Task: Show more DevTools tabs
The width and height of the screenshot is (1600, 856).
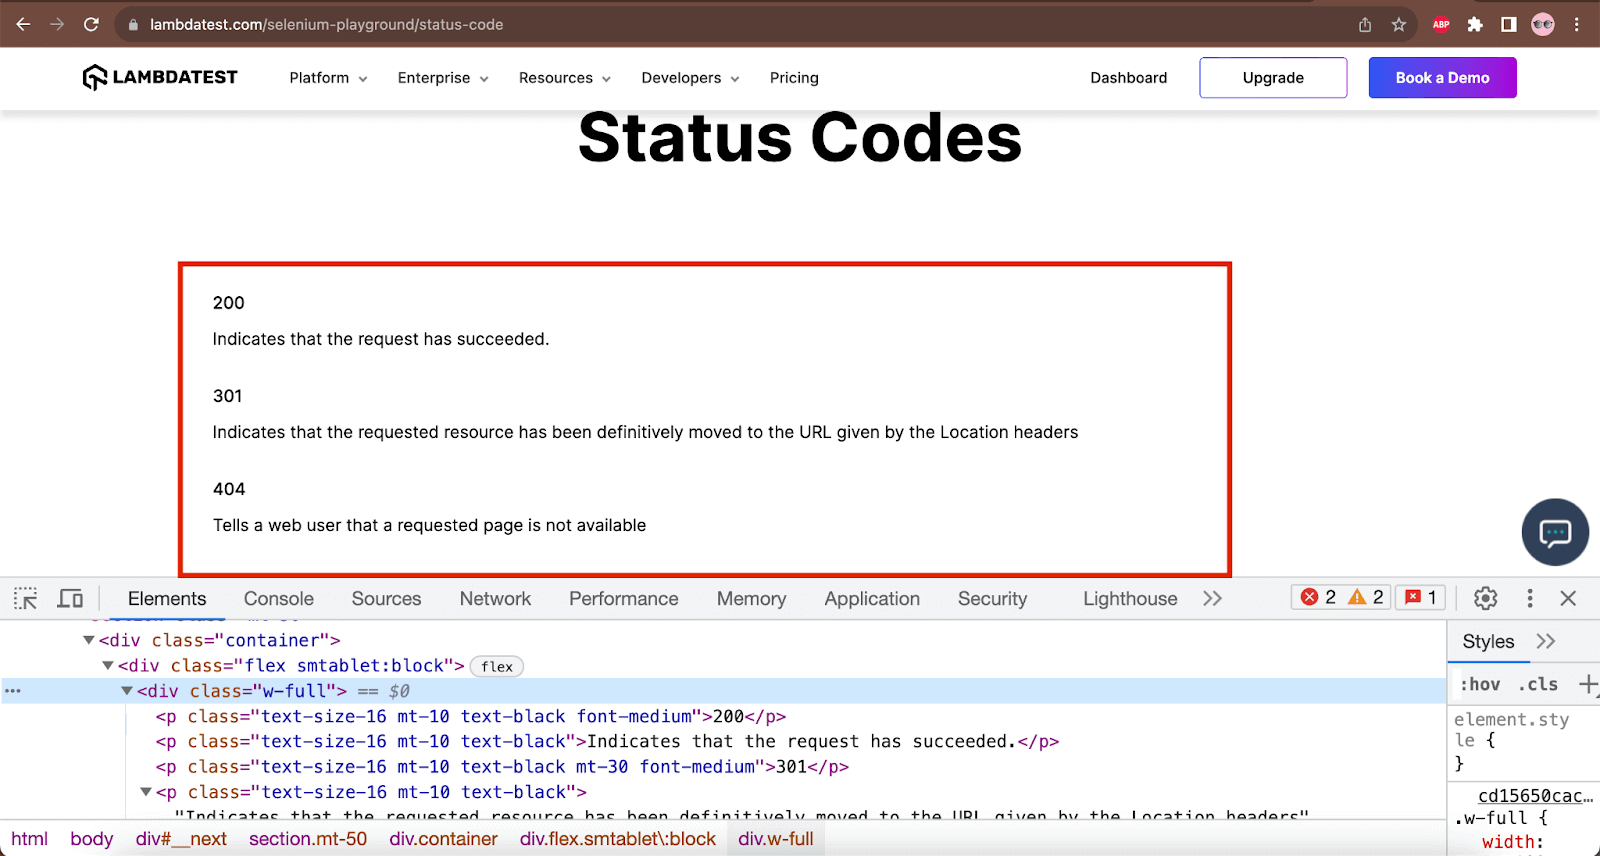Action: pyautogui.click(x=1212, y=598)
